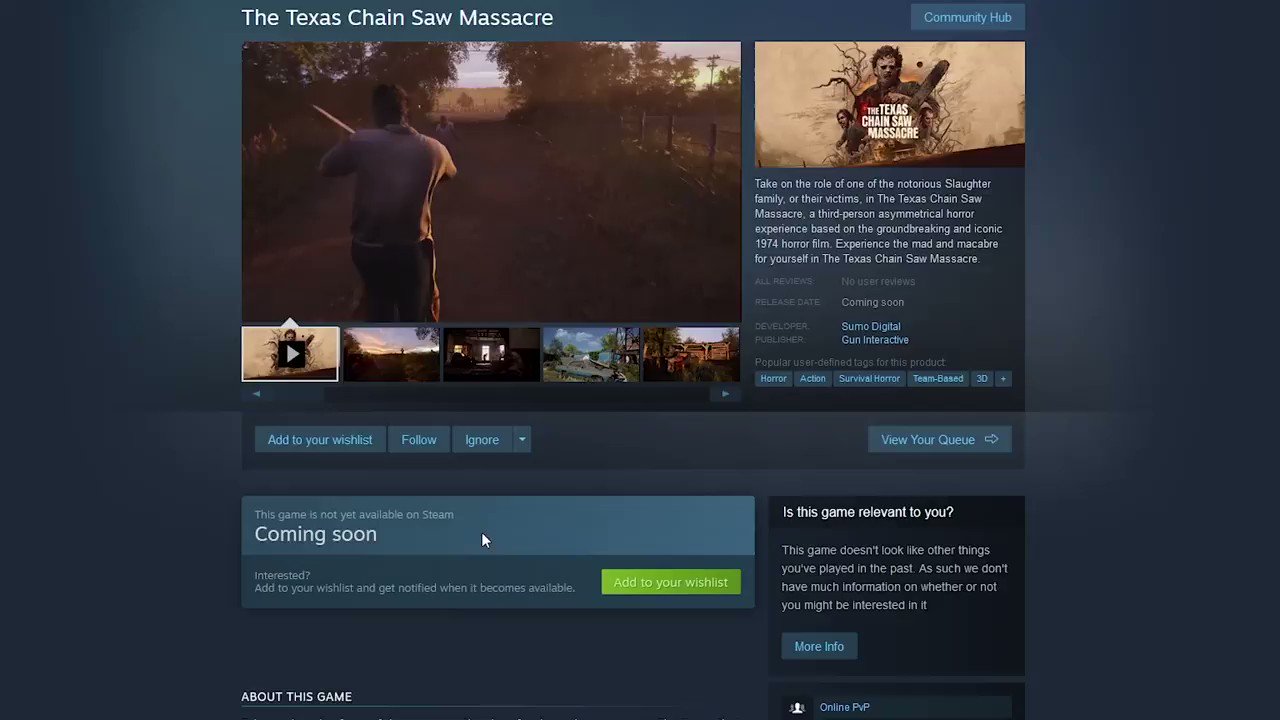This screenshot has width=1280, height=720.
Task: Select the Survival Horror tag
Action: pos(869,379)
